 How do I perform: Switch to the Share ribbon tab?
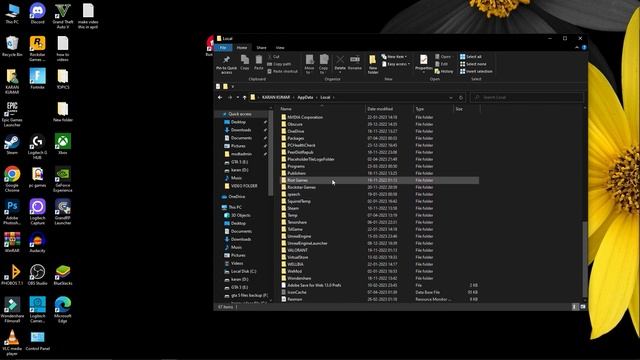point(261,48)
